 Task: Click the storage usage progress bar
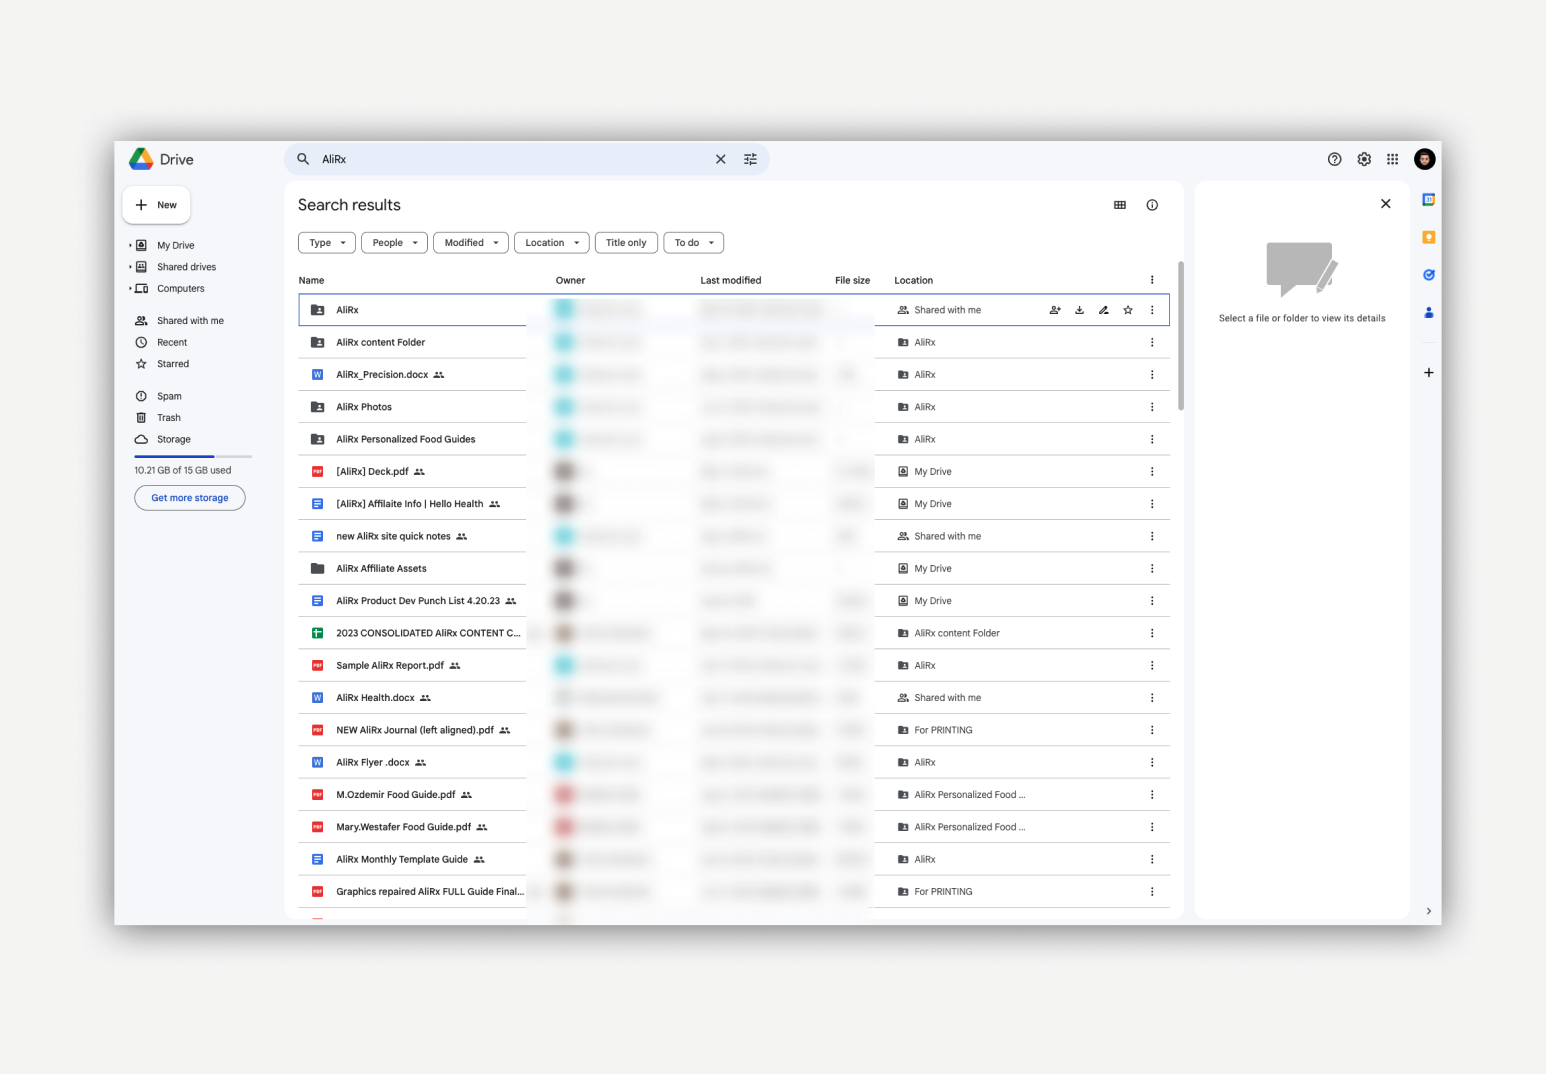tap(193, 456)
